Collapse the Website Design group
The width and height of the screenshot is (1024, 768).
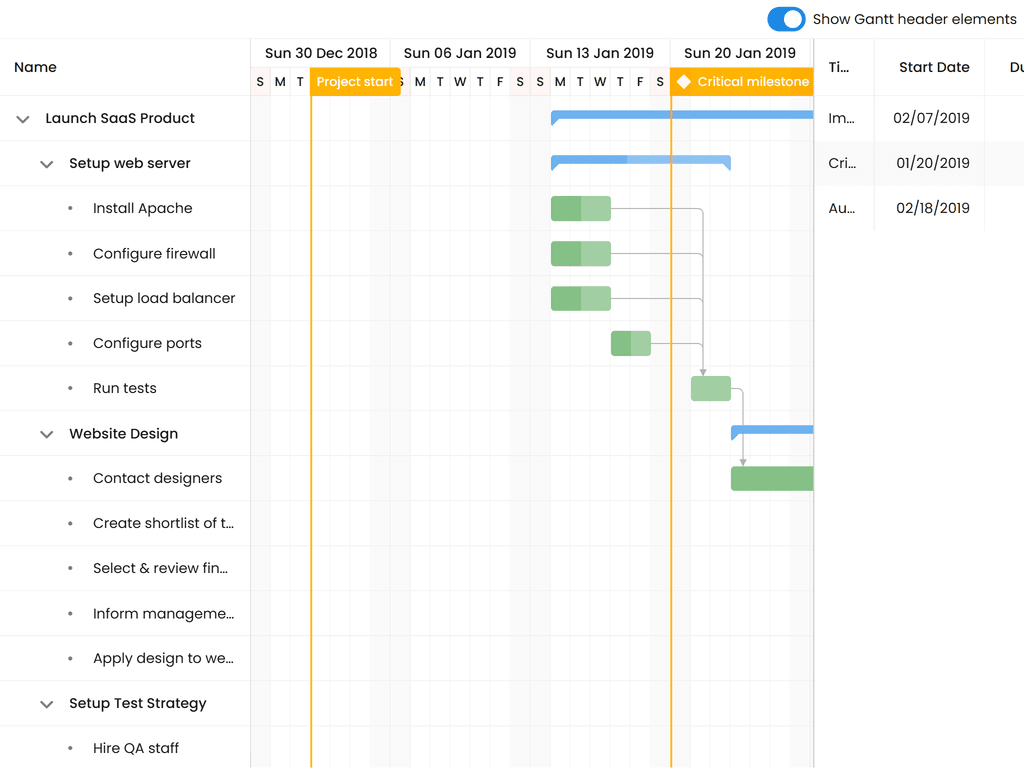46,435
